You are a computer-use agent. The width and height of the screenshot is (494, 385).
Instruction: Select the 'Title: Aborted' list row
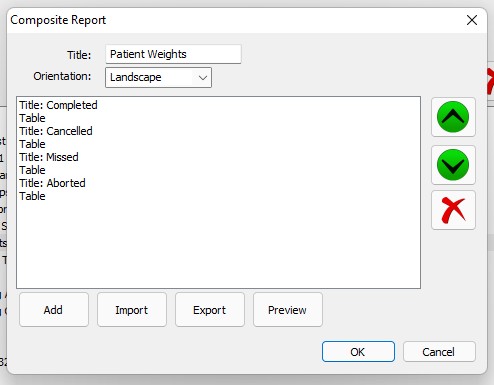[218, 183]
